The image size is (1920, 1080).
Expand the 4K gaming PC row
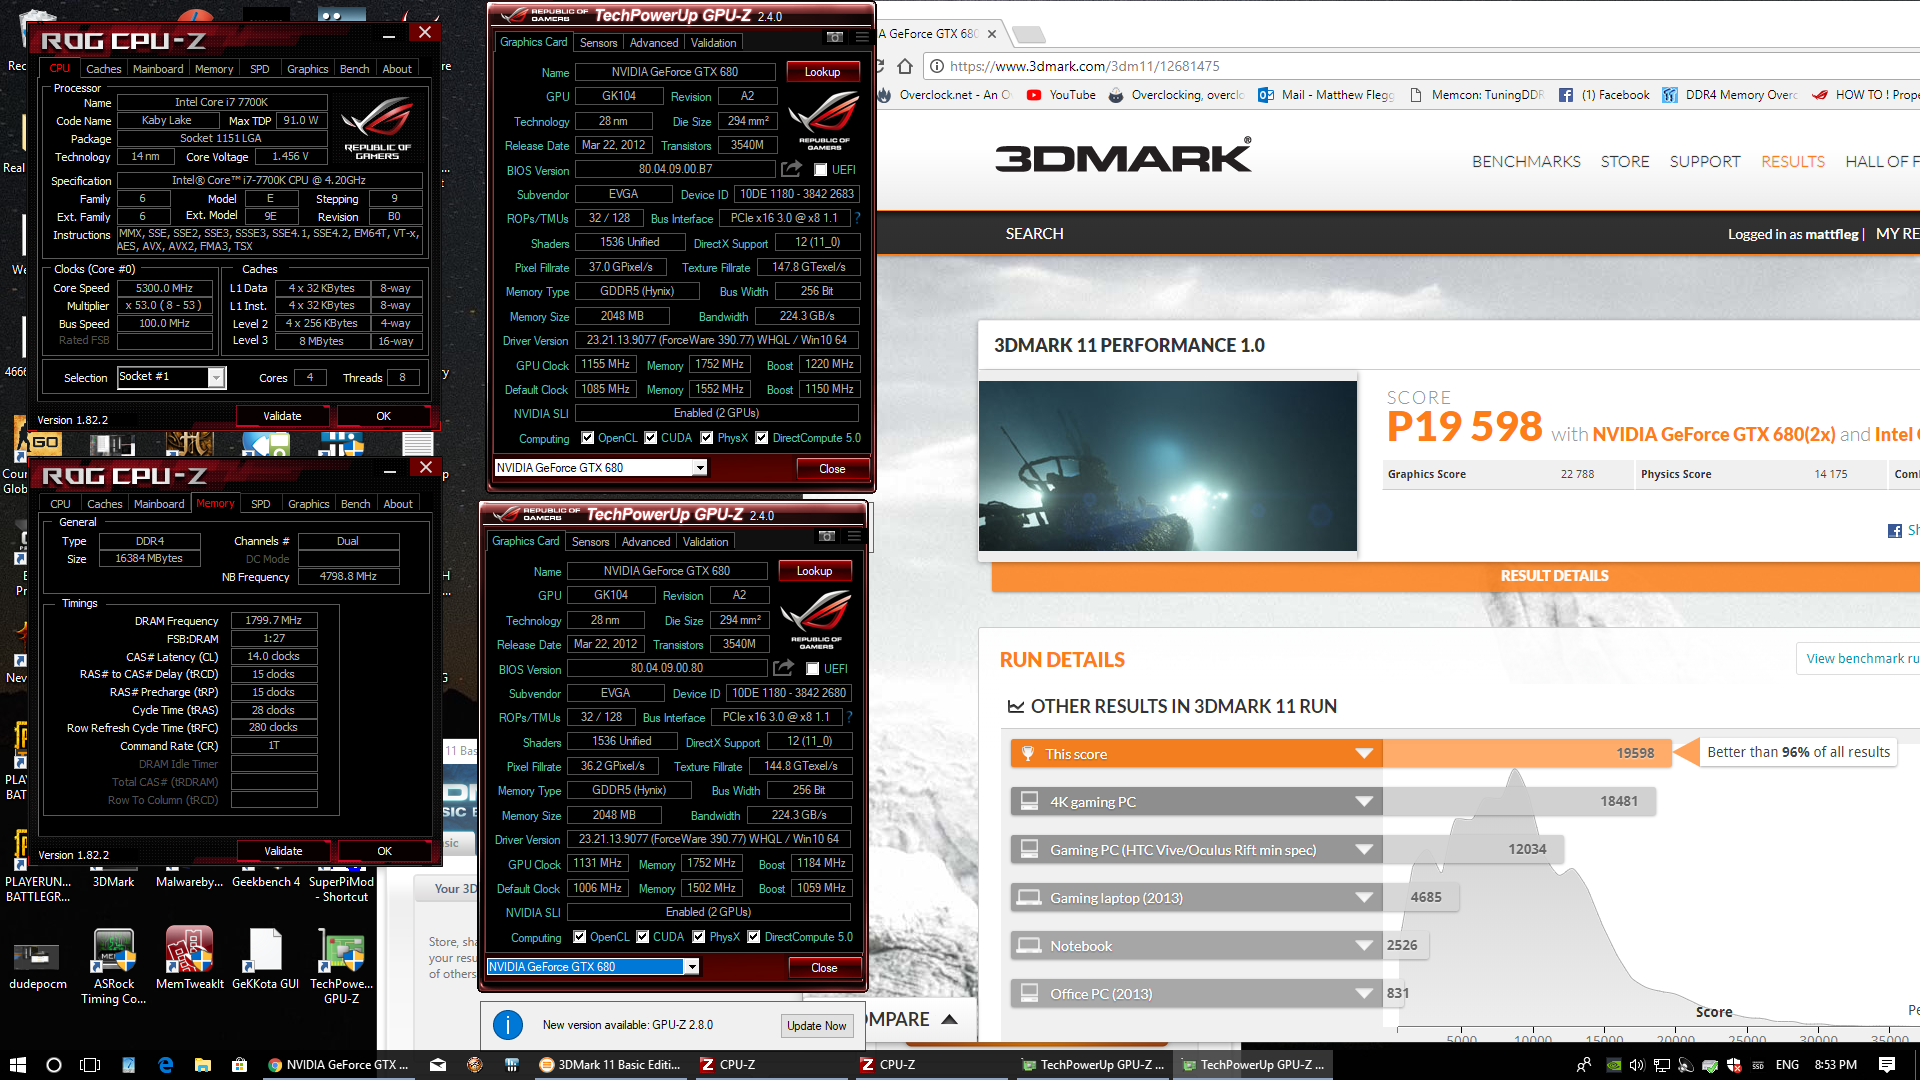1363,801
